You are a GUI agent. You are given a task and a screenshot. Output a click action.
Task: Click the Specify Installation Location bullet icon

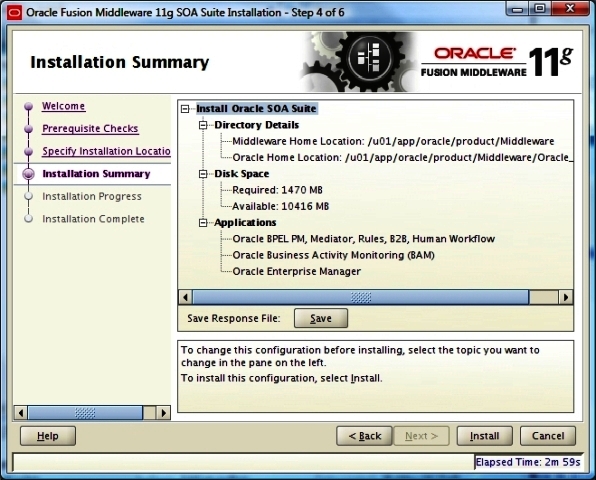[x=29, y=151]
